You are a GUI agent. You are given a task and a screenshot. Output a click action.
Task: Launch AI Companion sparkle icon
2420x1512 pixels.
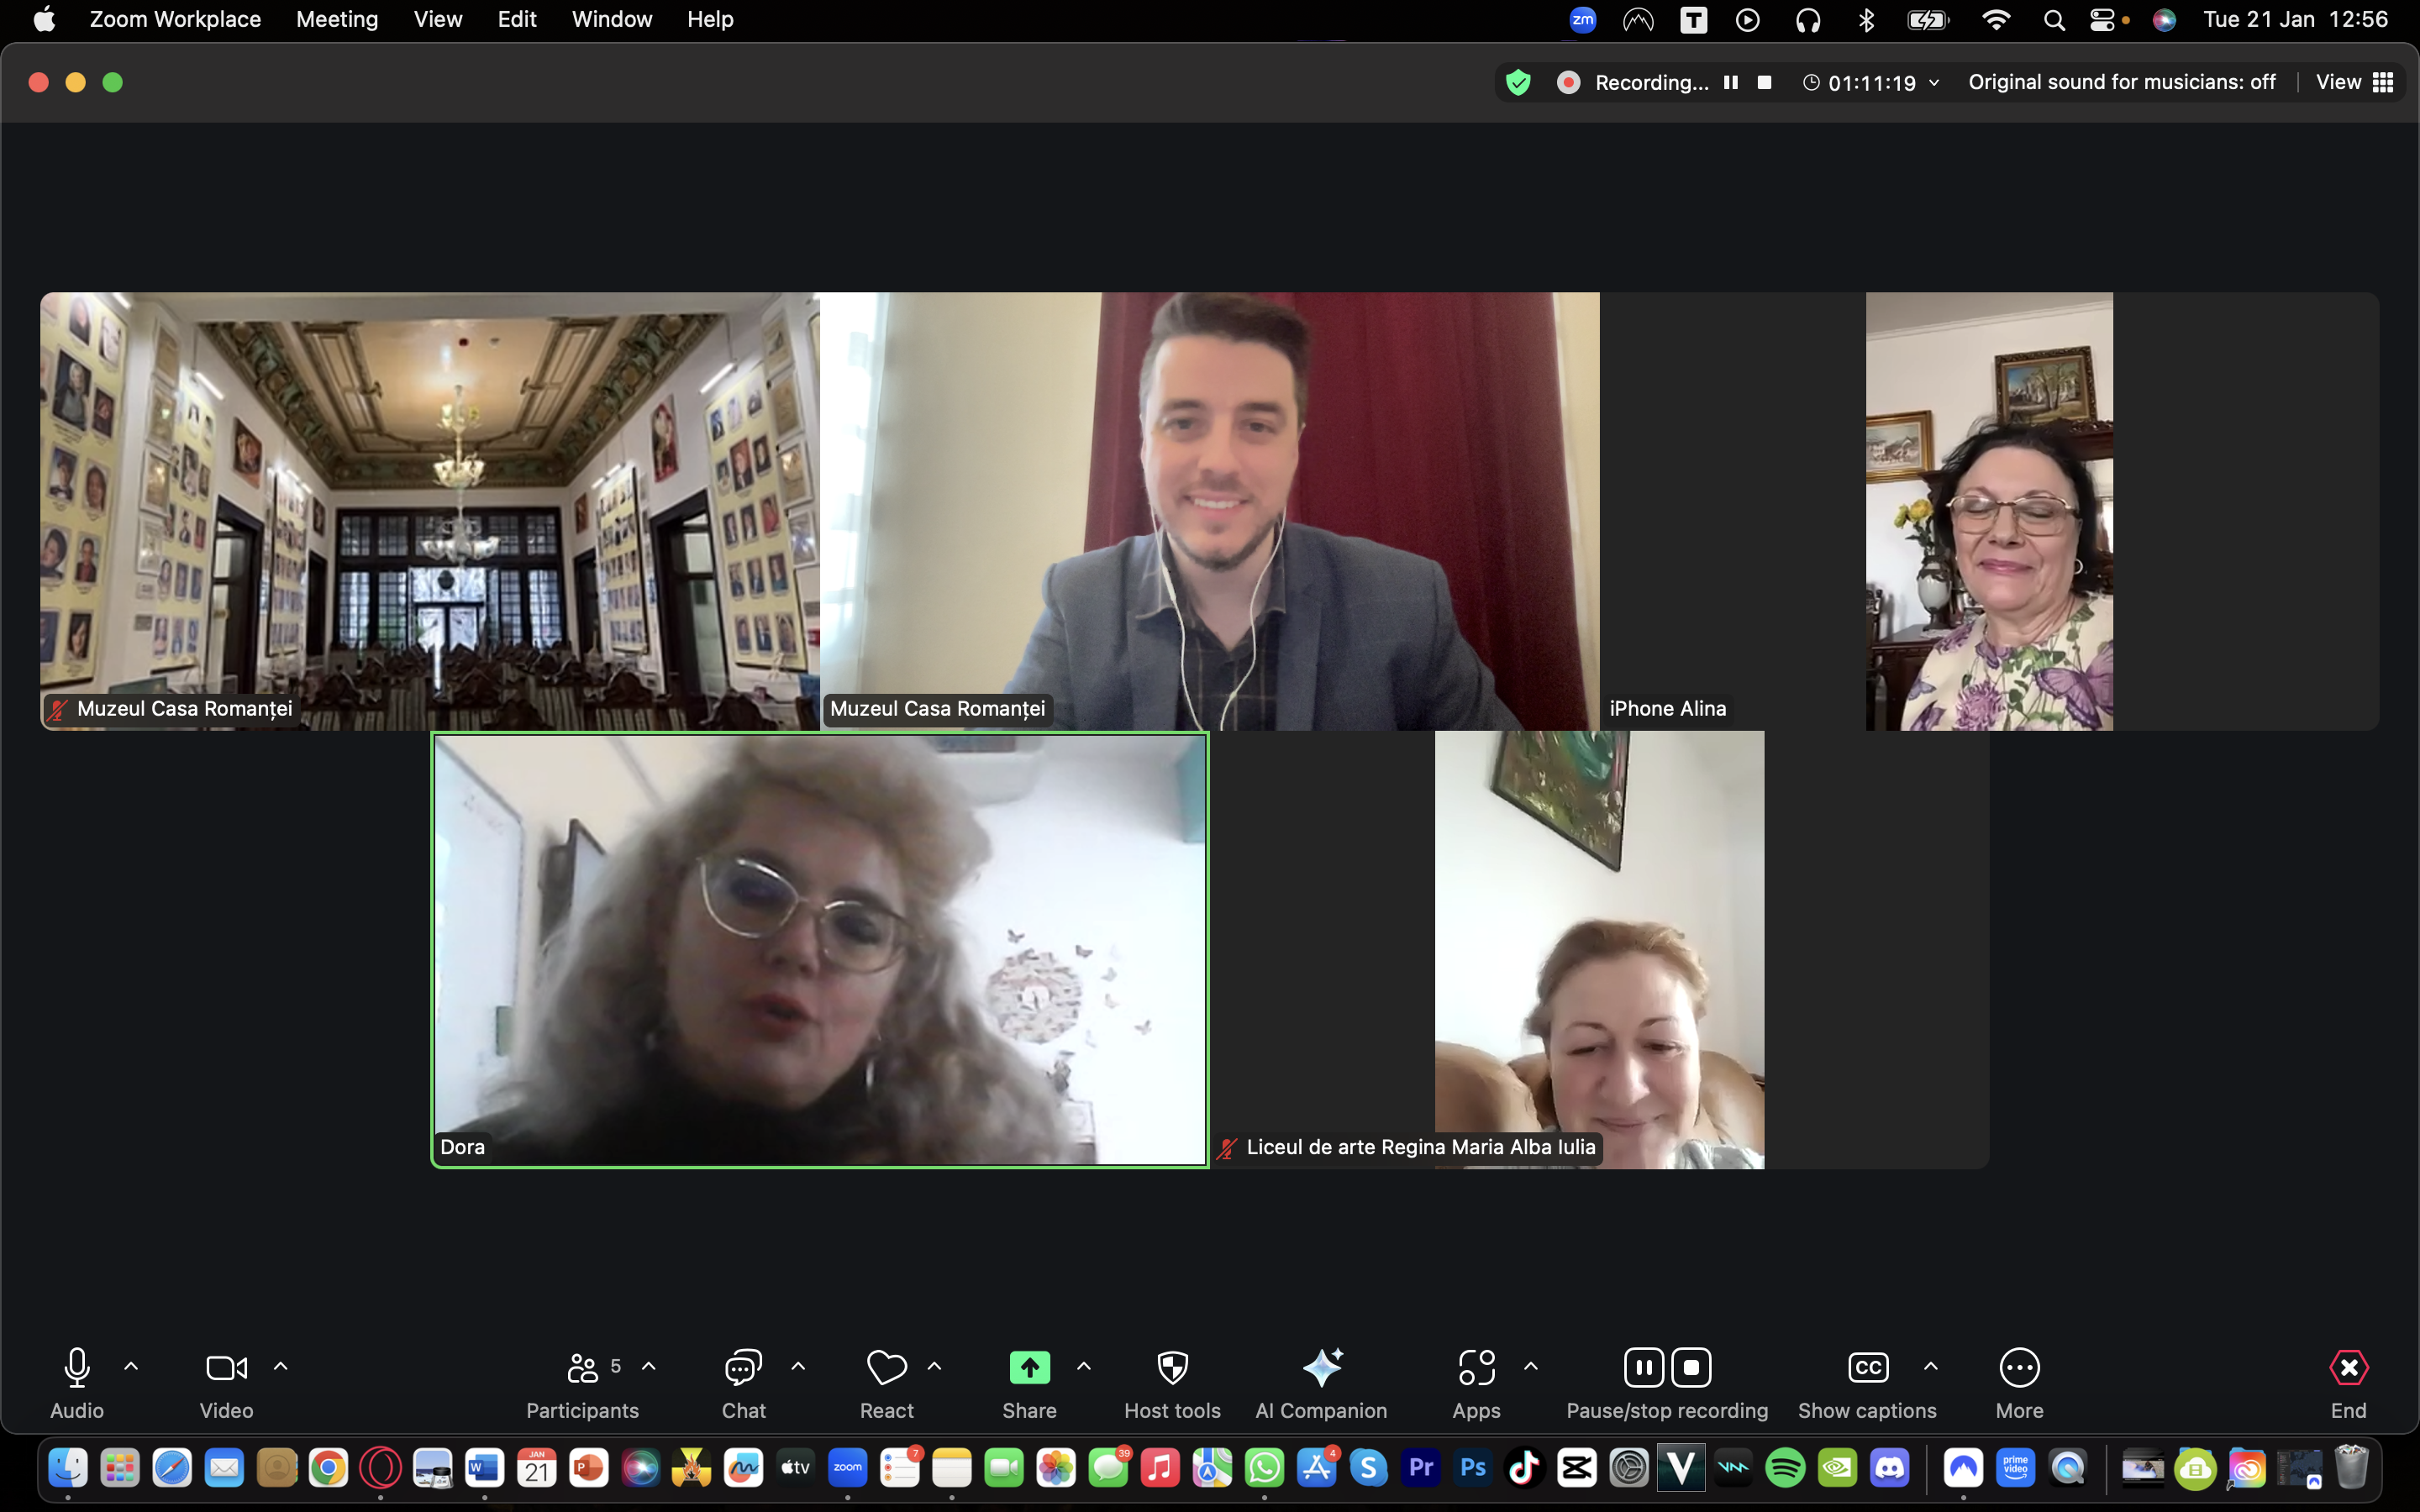1321,1367
